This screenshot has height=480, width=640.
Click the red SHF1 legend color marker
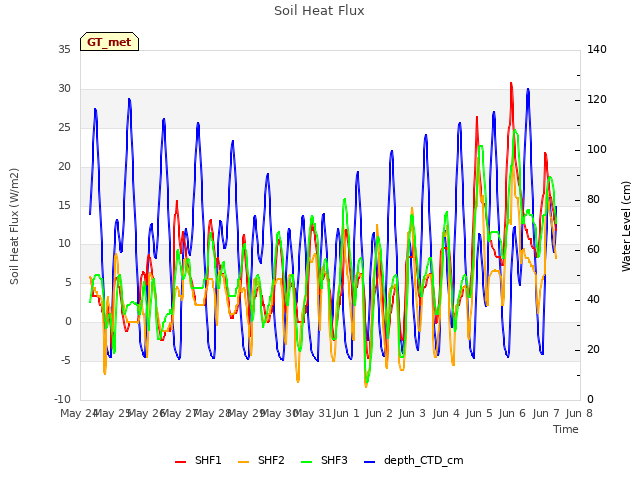(180, 462)
